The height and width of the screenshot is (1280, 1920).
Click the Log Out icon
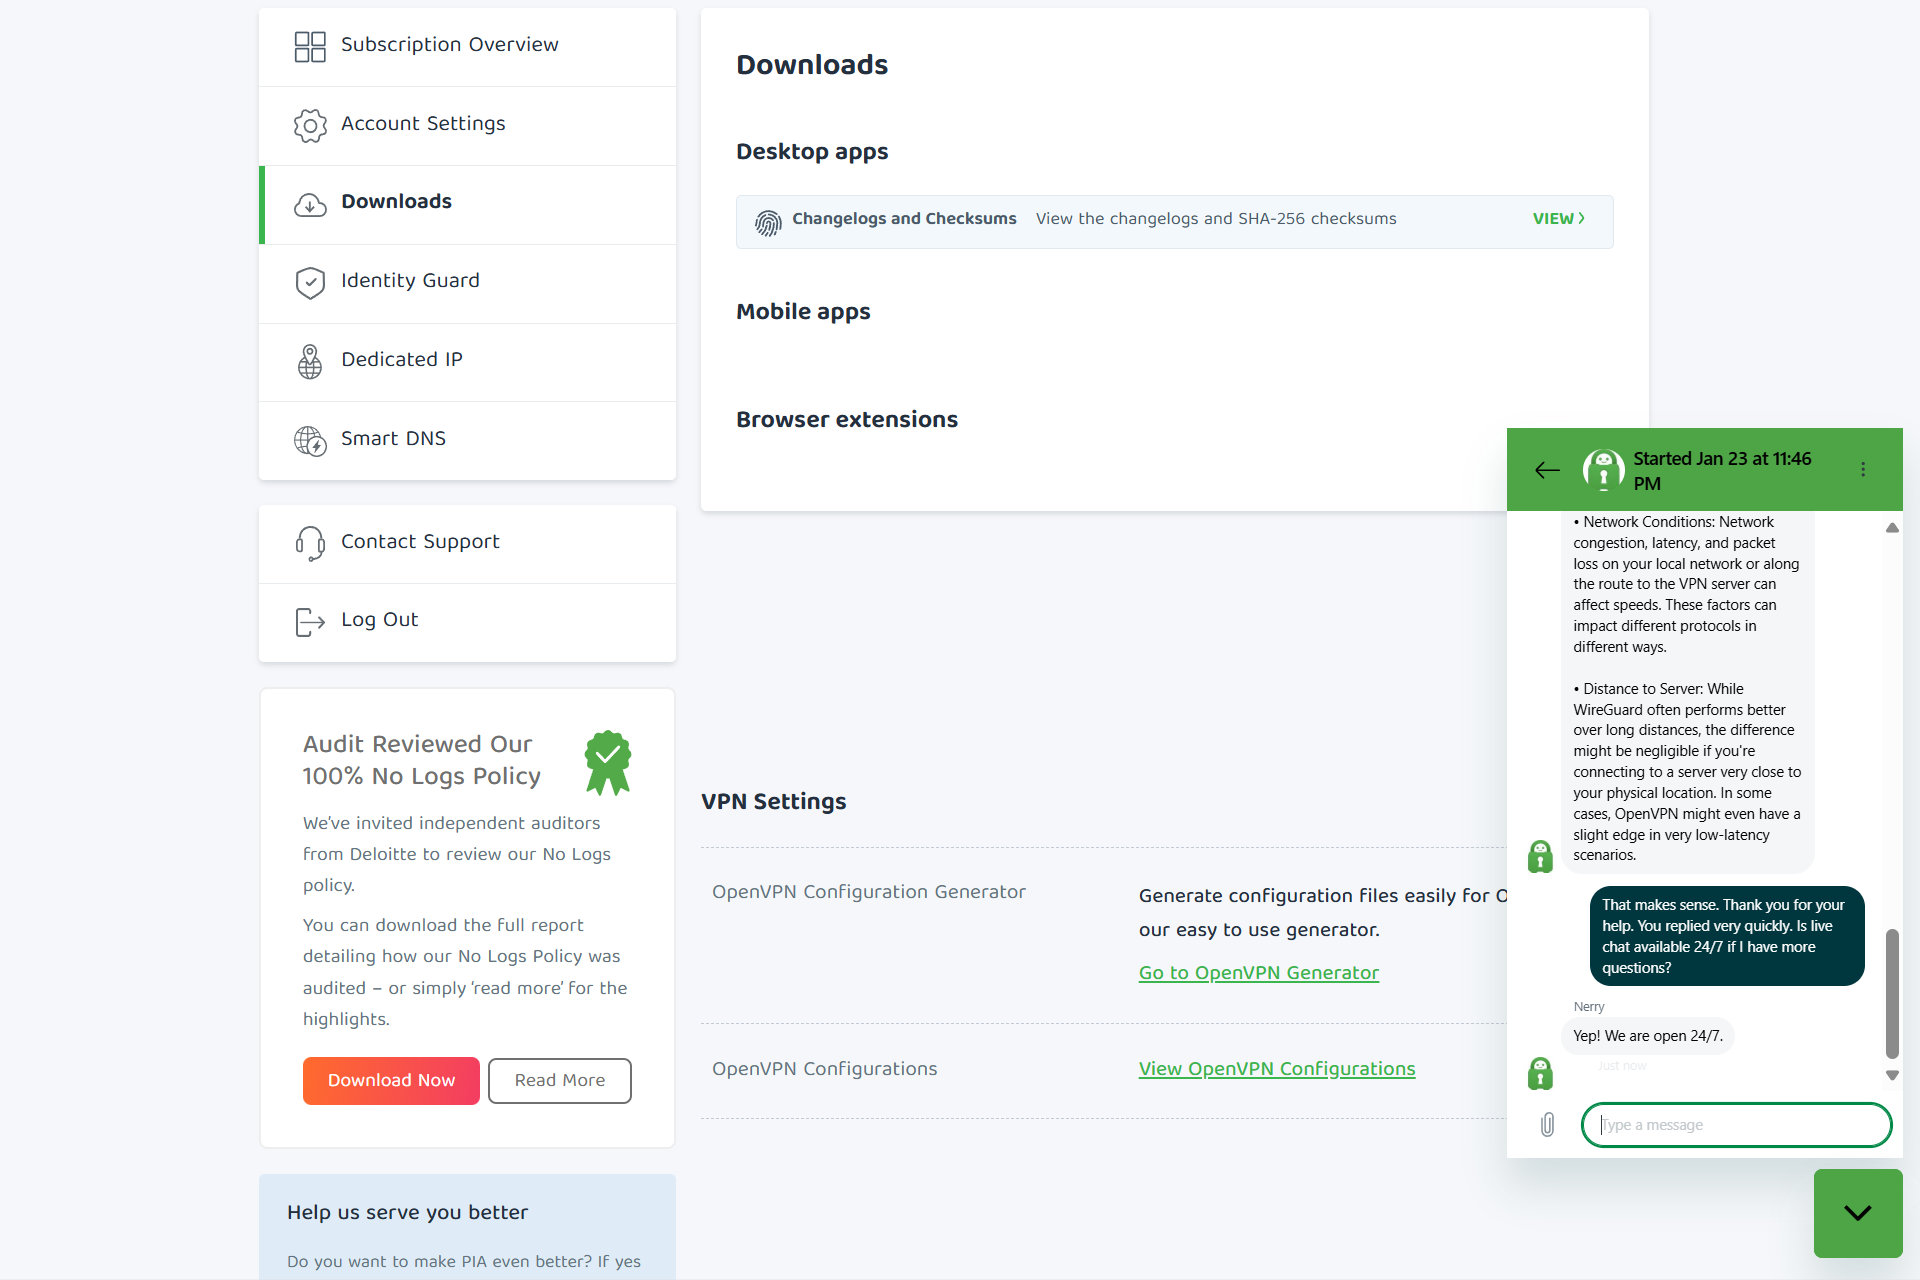309,620
